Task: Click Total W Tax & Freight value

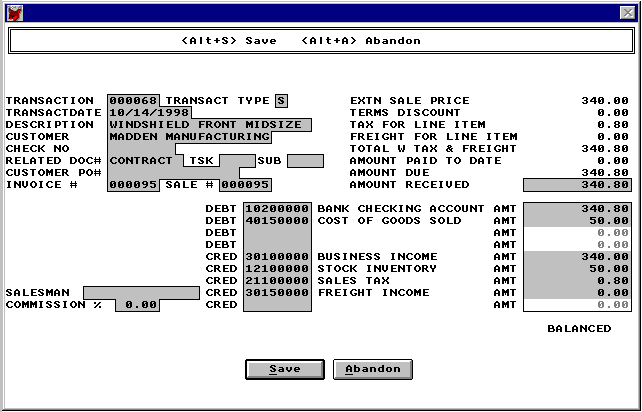Action: (x=605, y=149)
